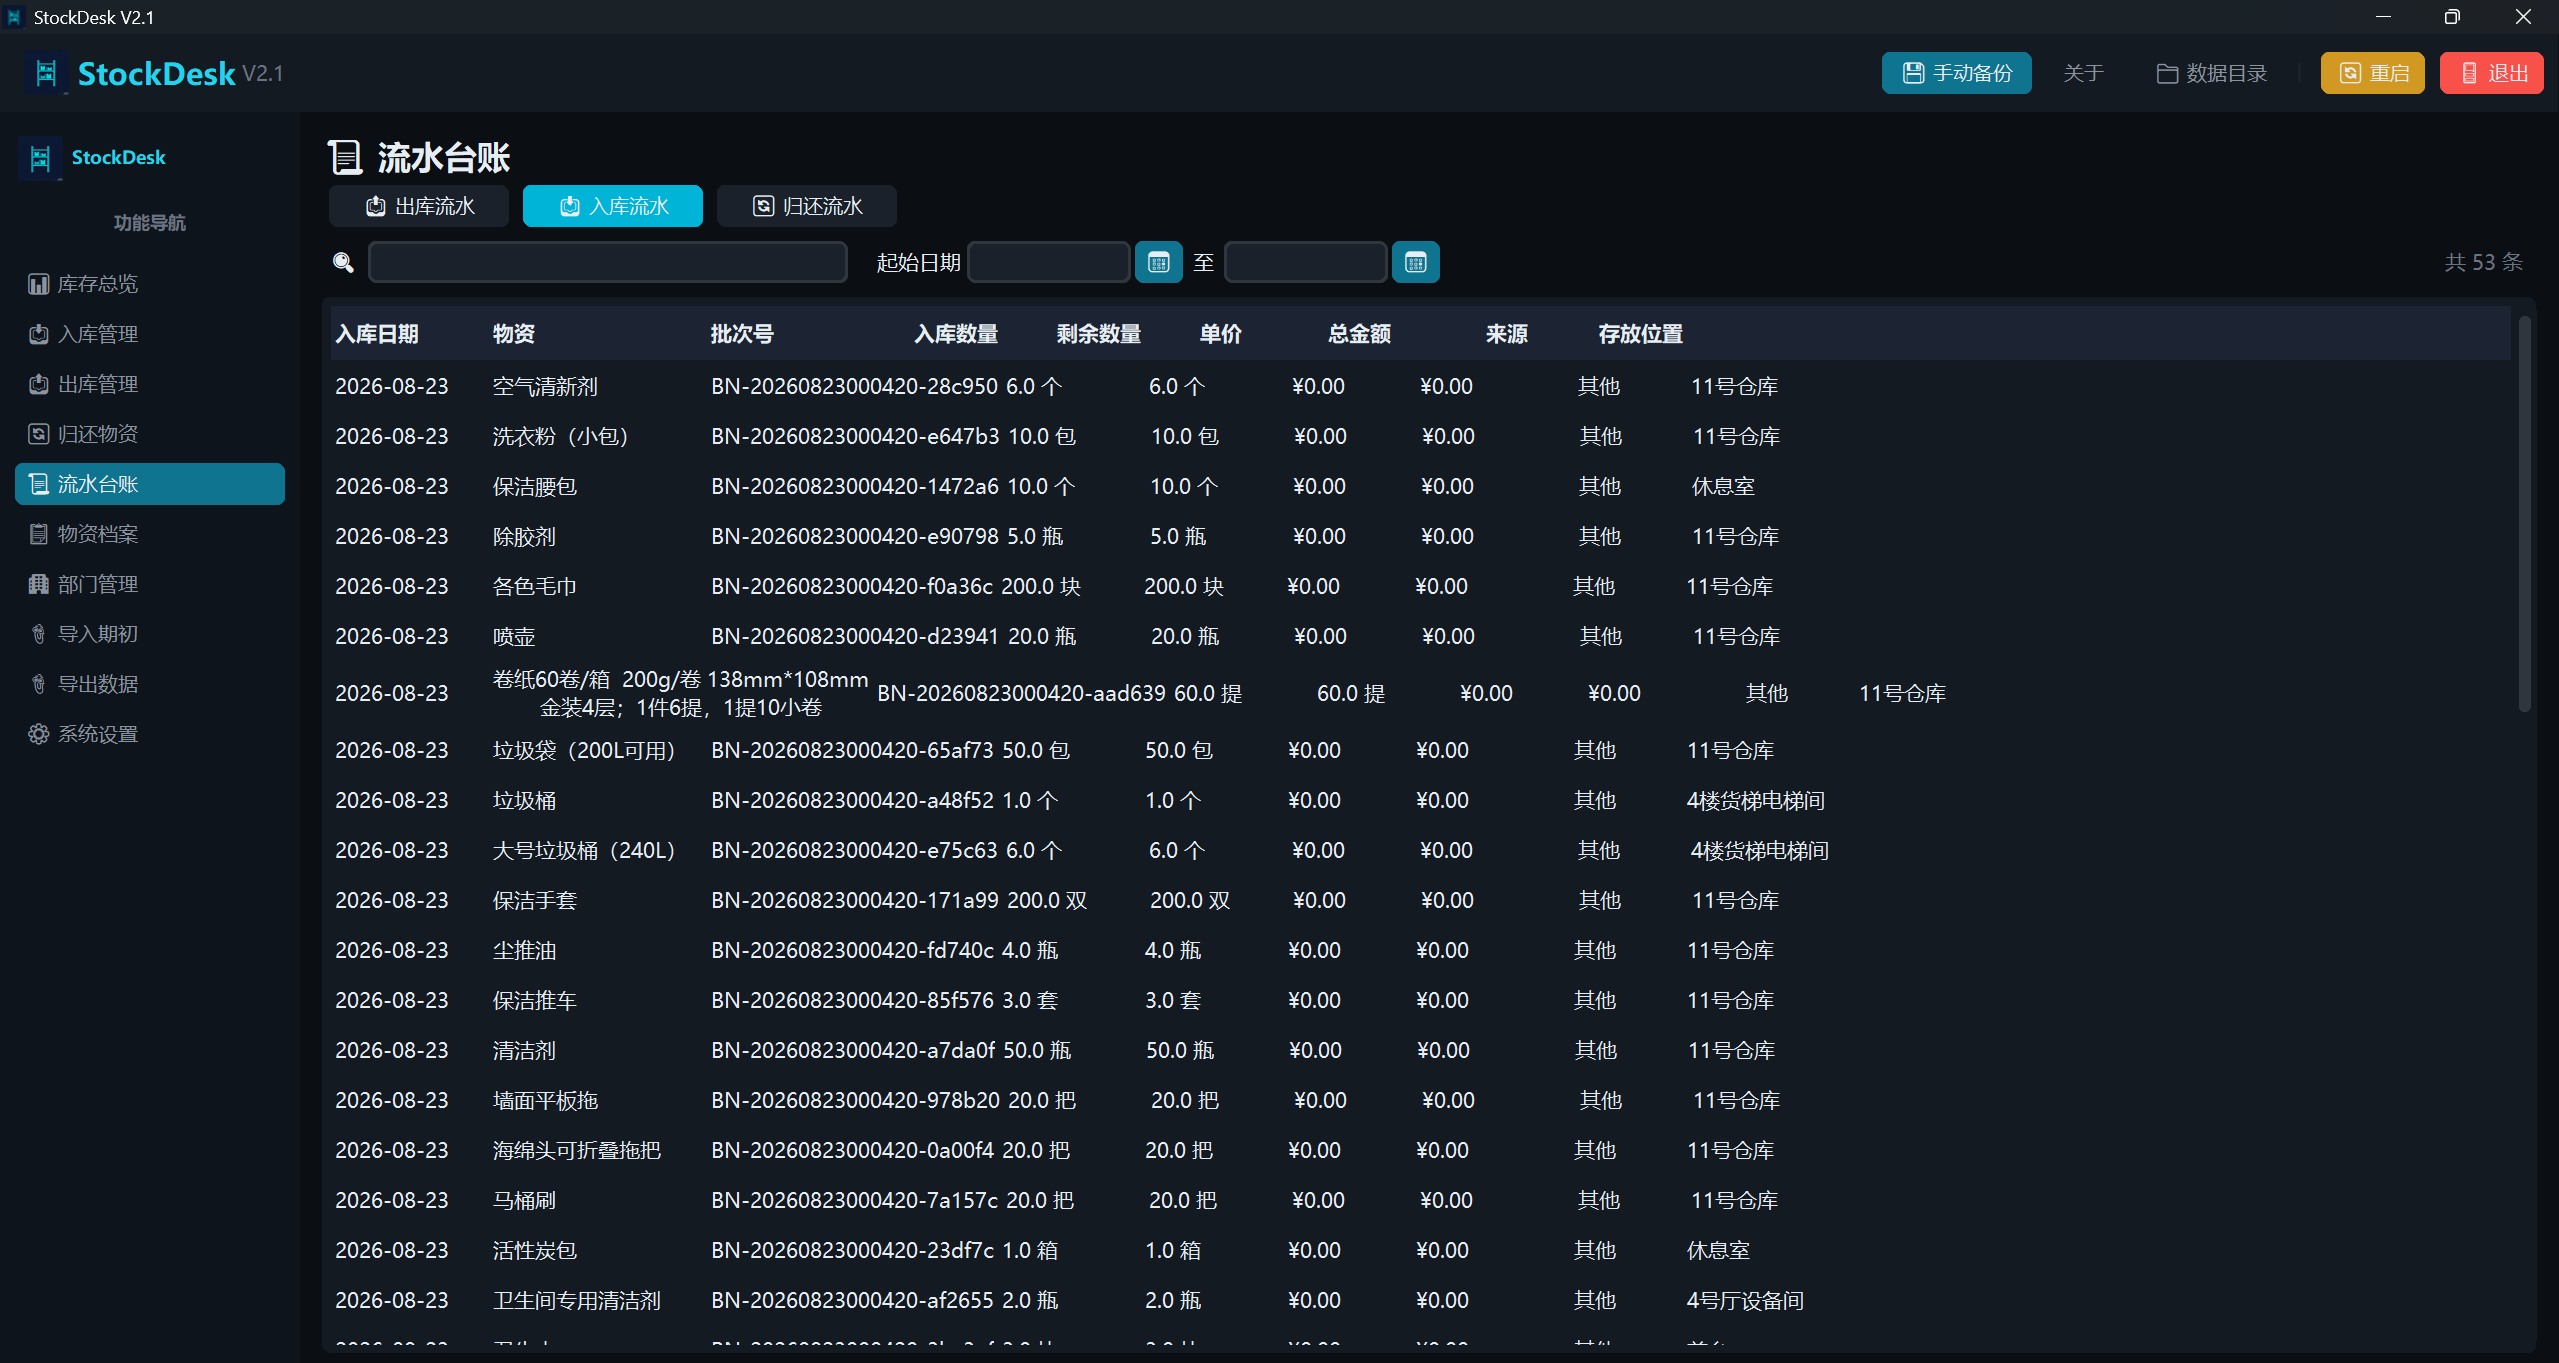Click the 存放位置 column header
The image size is (2559, 1363).
tap(1640, 334)
